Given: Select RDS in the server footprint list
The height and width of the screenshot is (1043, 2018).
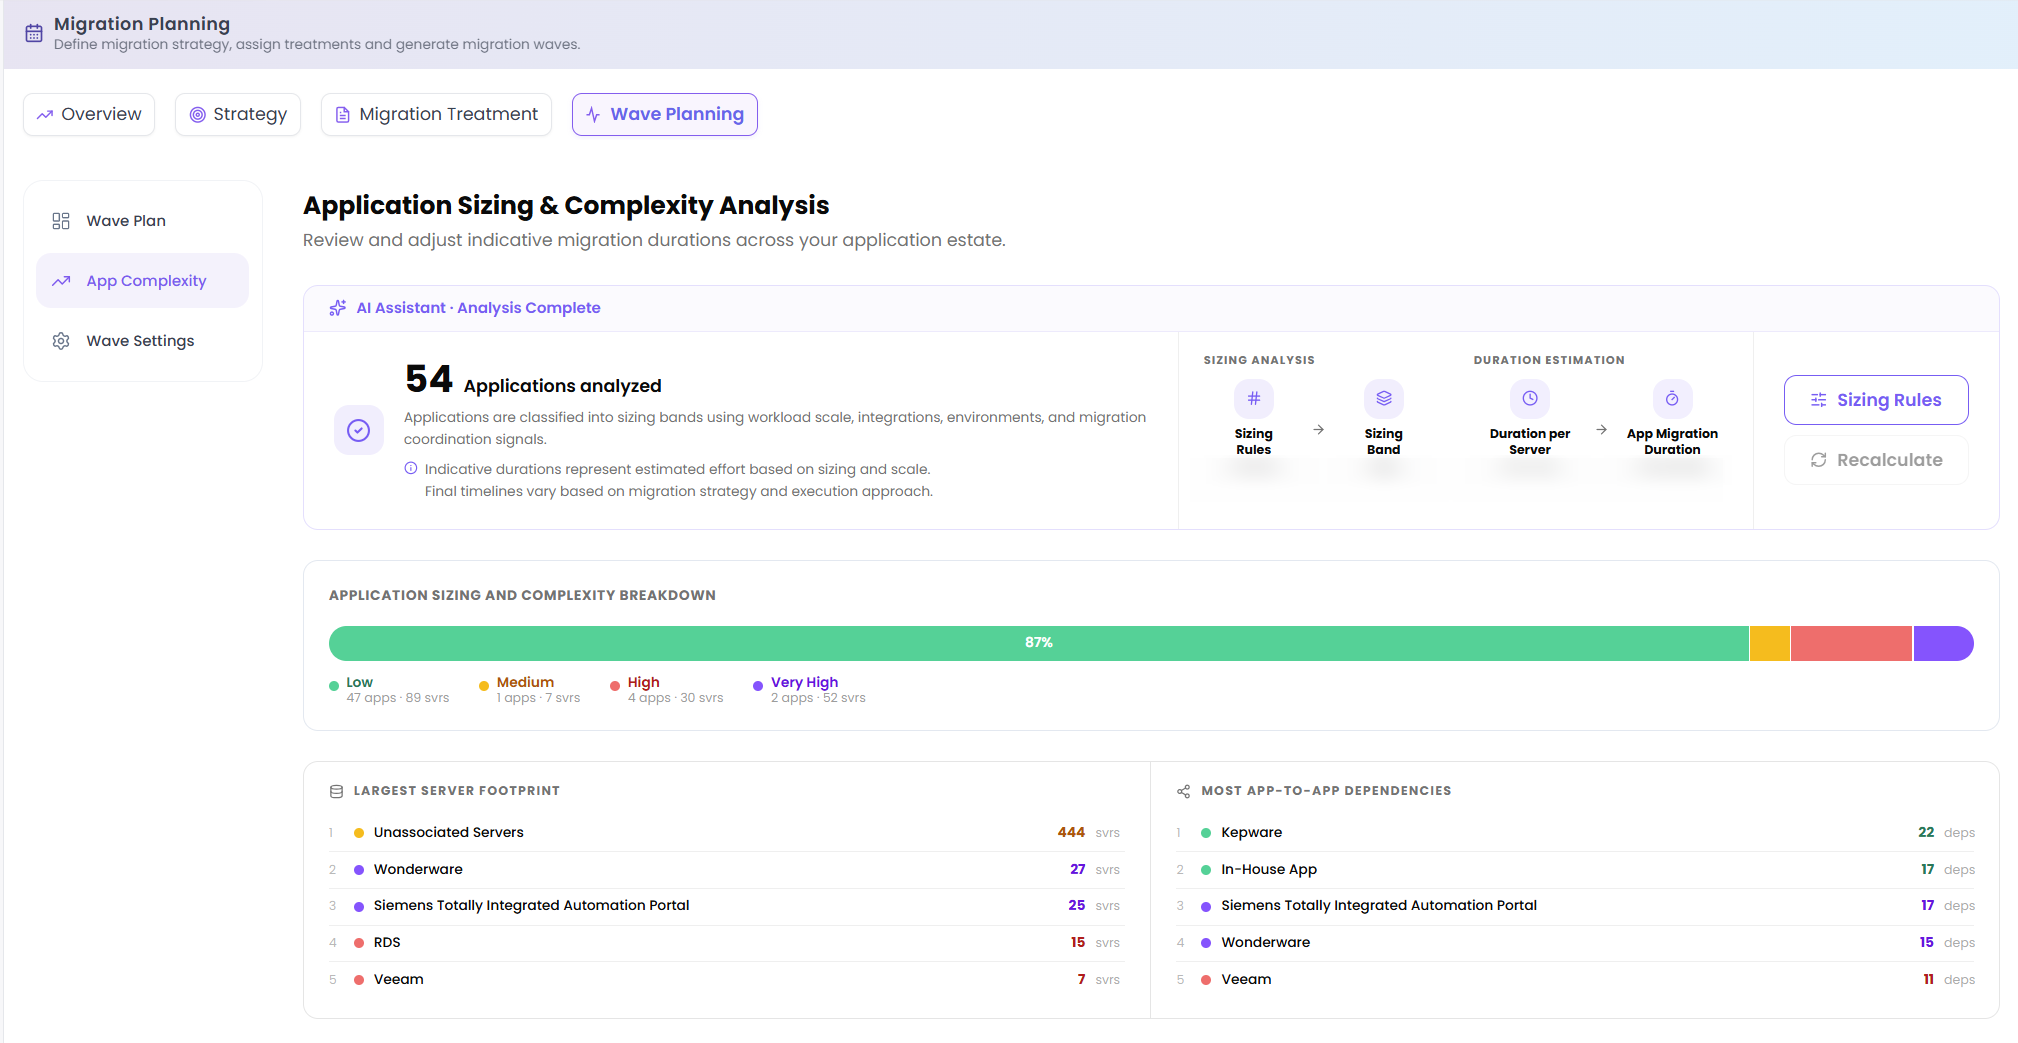Looking at the screenshot, I should (x=726, y=942).
